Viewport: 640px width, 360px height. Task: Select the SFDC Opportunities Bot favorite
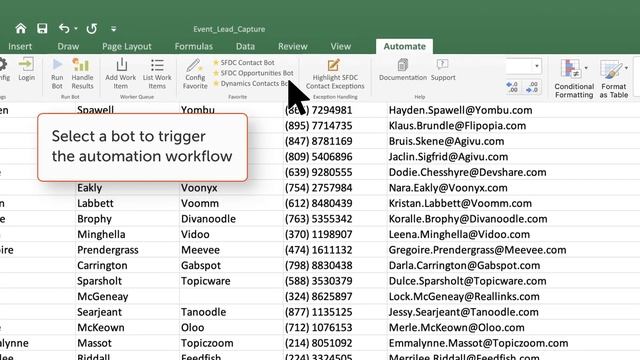253,73
